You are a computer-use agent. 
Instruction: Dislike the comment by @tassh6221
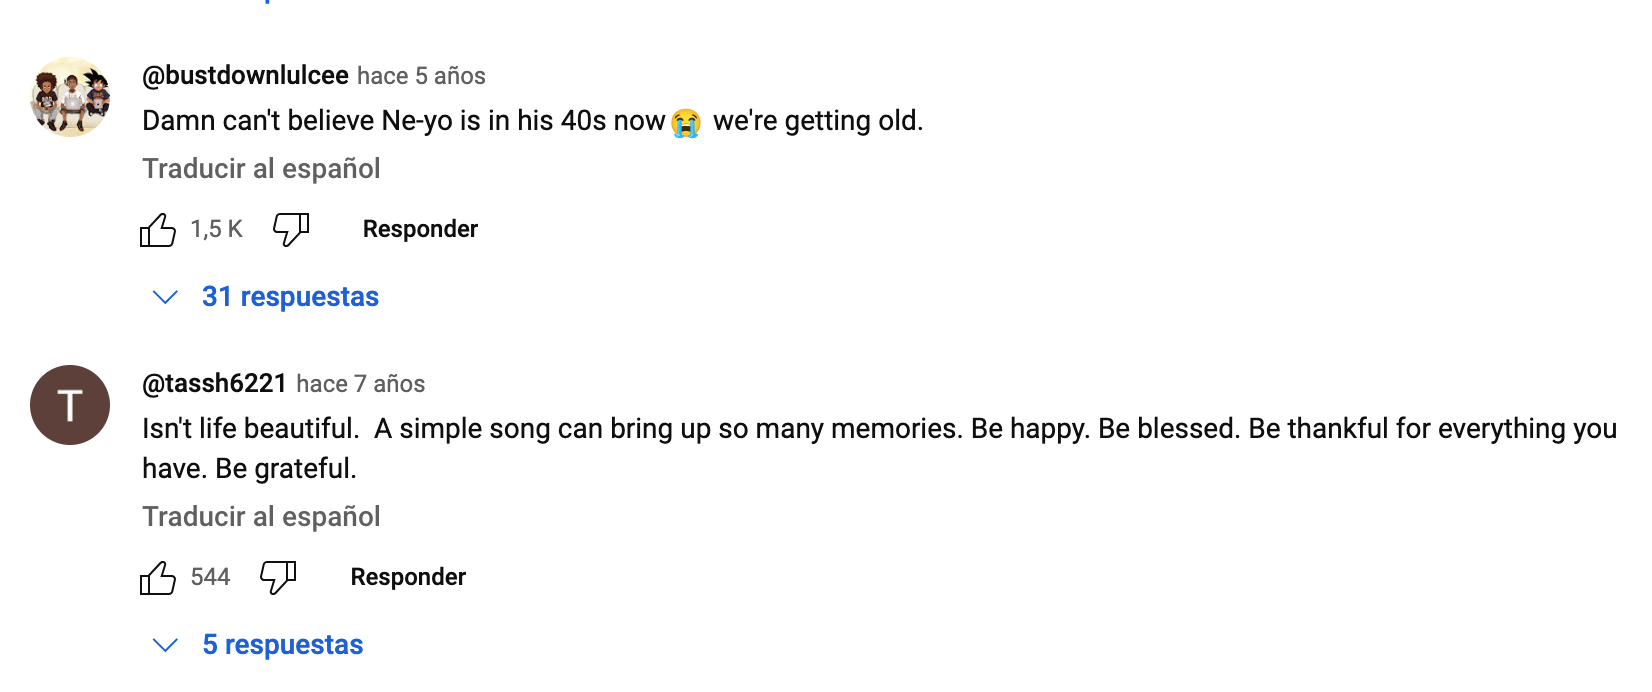point(278,578)
